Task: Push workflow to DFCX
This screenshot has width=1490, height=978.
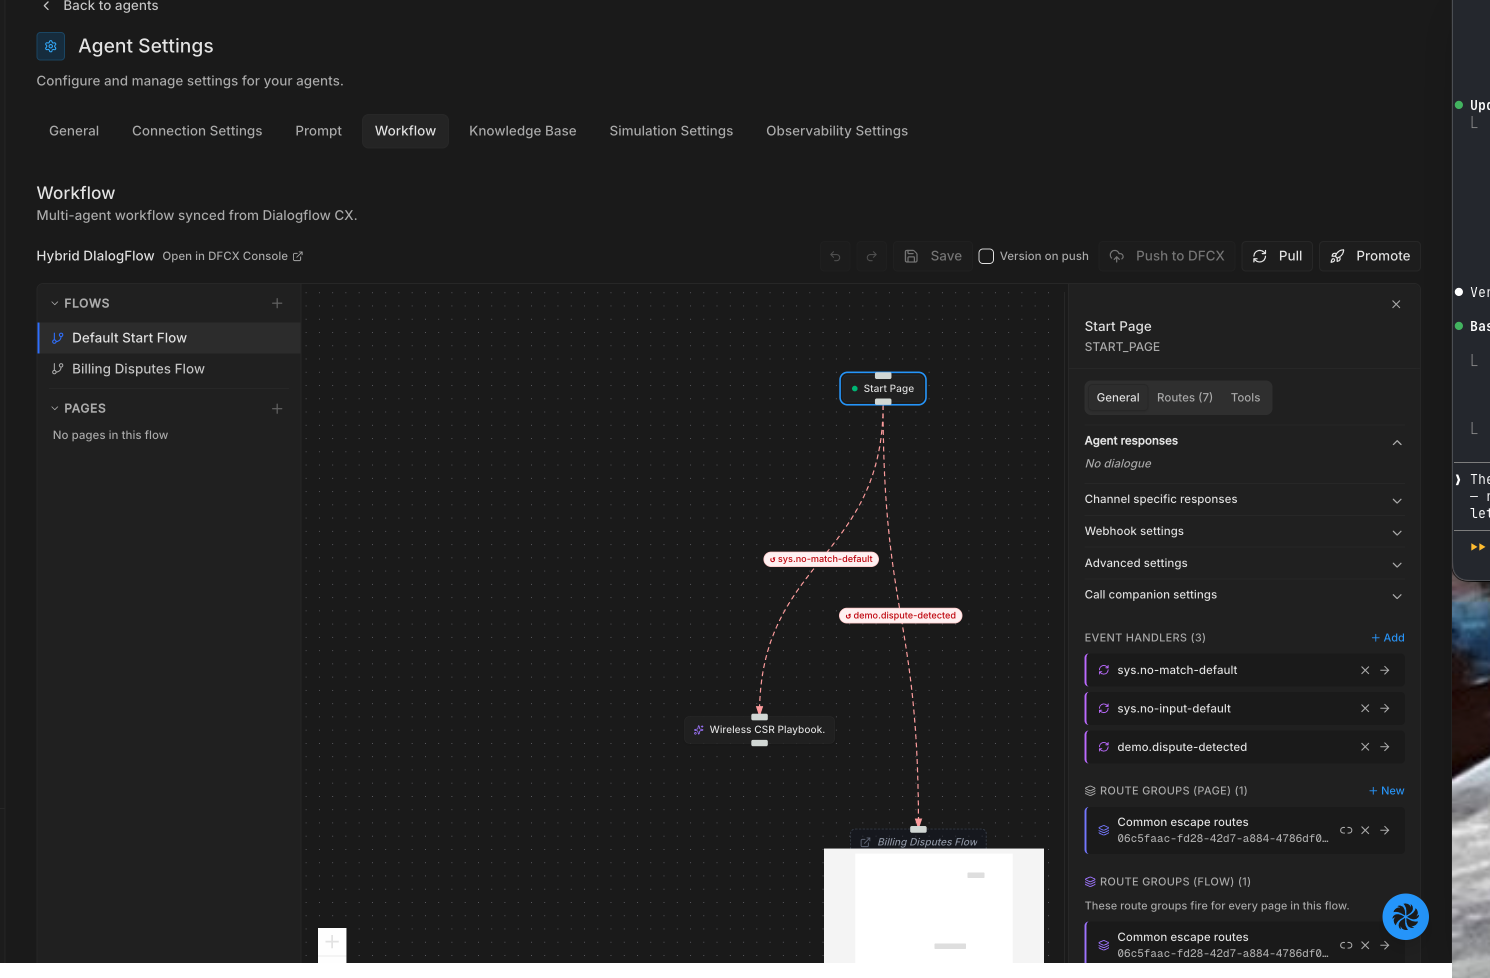Action: click(x=1167, y=256)
